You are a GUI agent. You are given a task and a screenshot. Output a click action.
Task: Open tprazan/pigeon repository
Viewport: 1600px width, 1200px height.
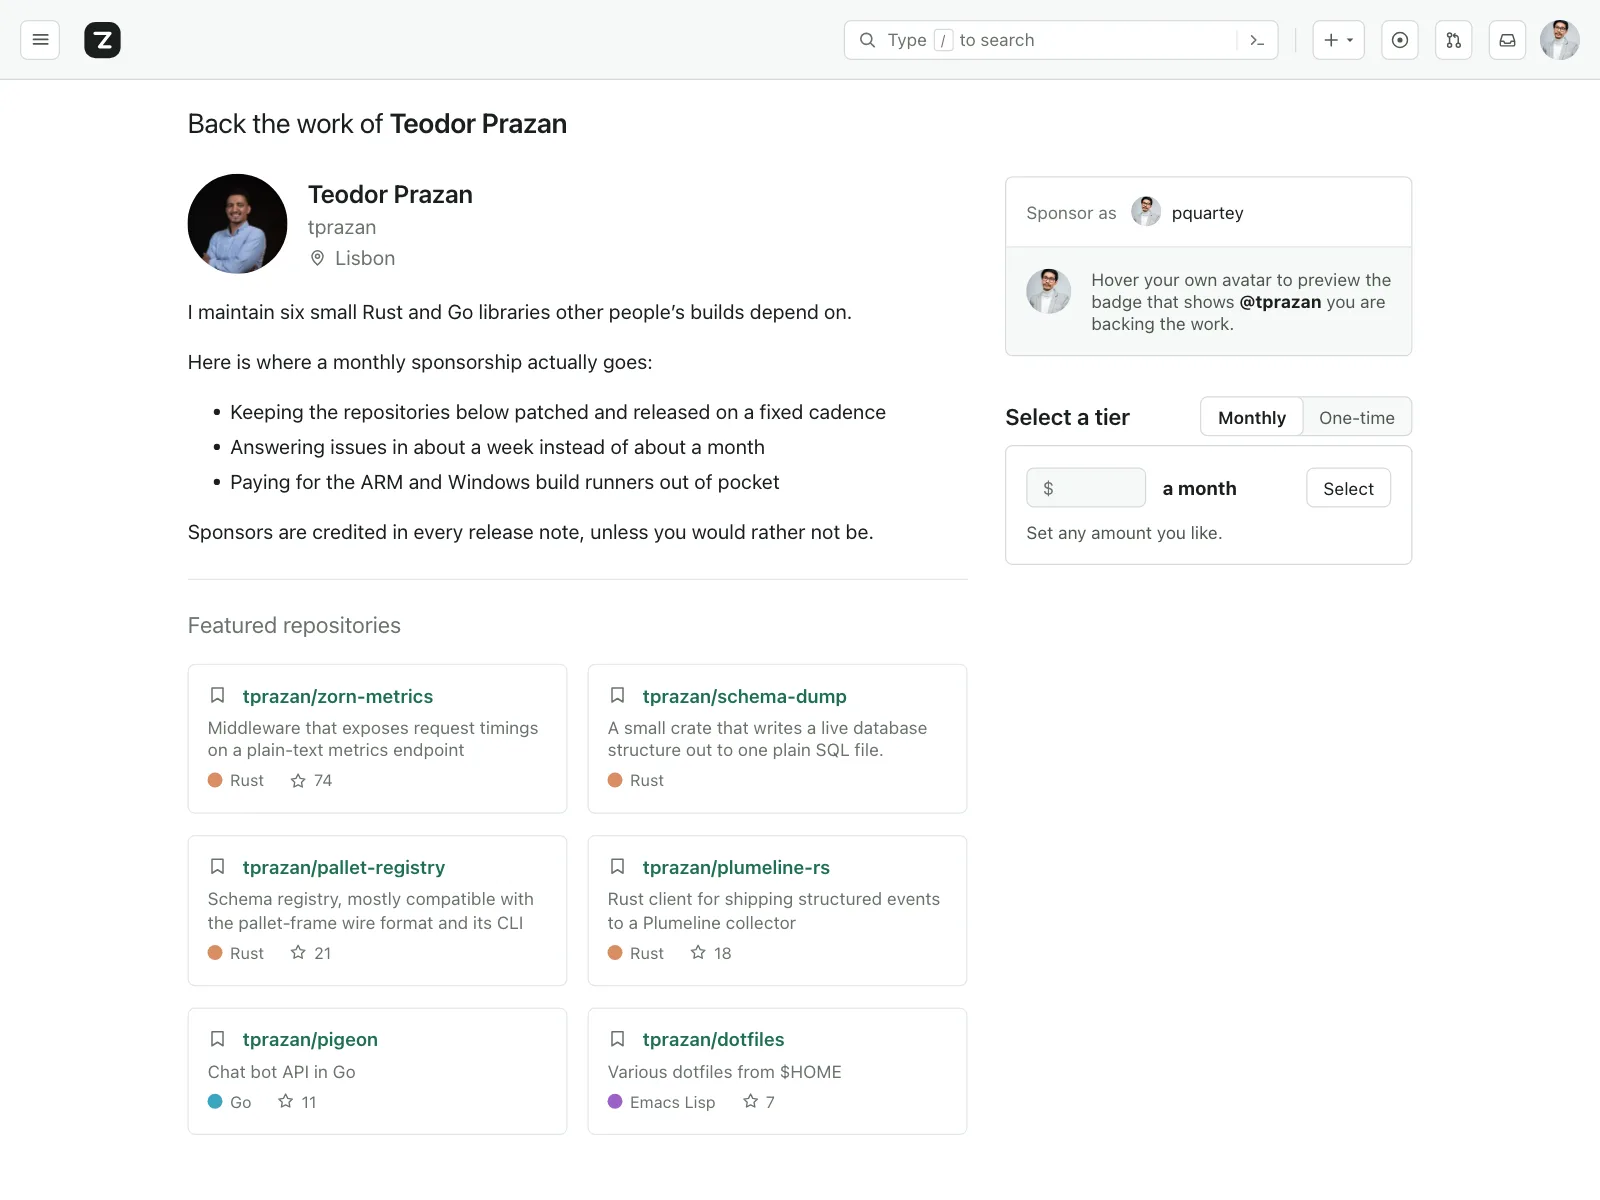pos(310,1039)
